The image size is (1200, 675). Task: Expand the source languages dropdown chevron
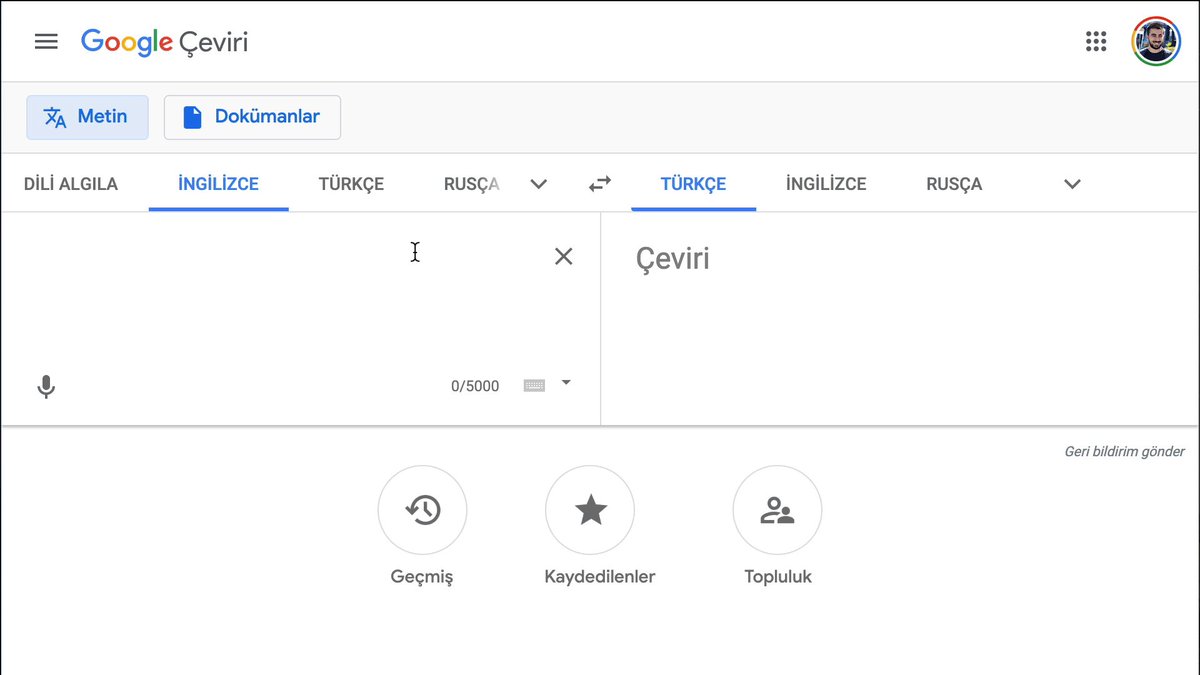[x=539, y=184]
